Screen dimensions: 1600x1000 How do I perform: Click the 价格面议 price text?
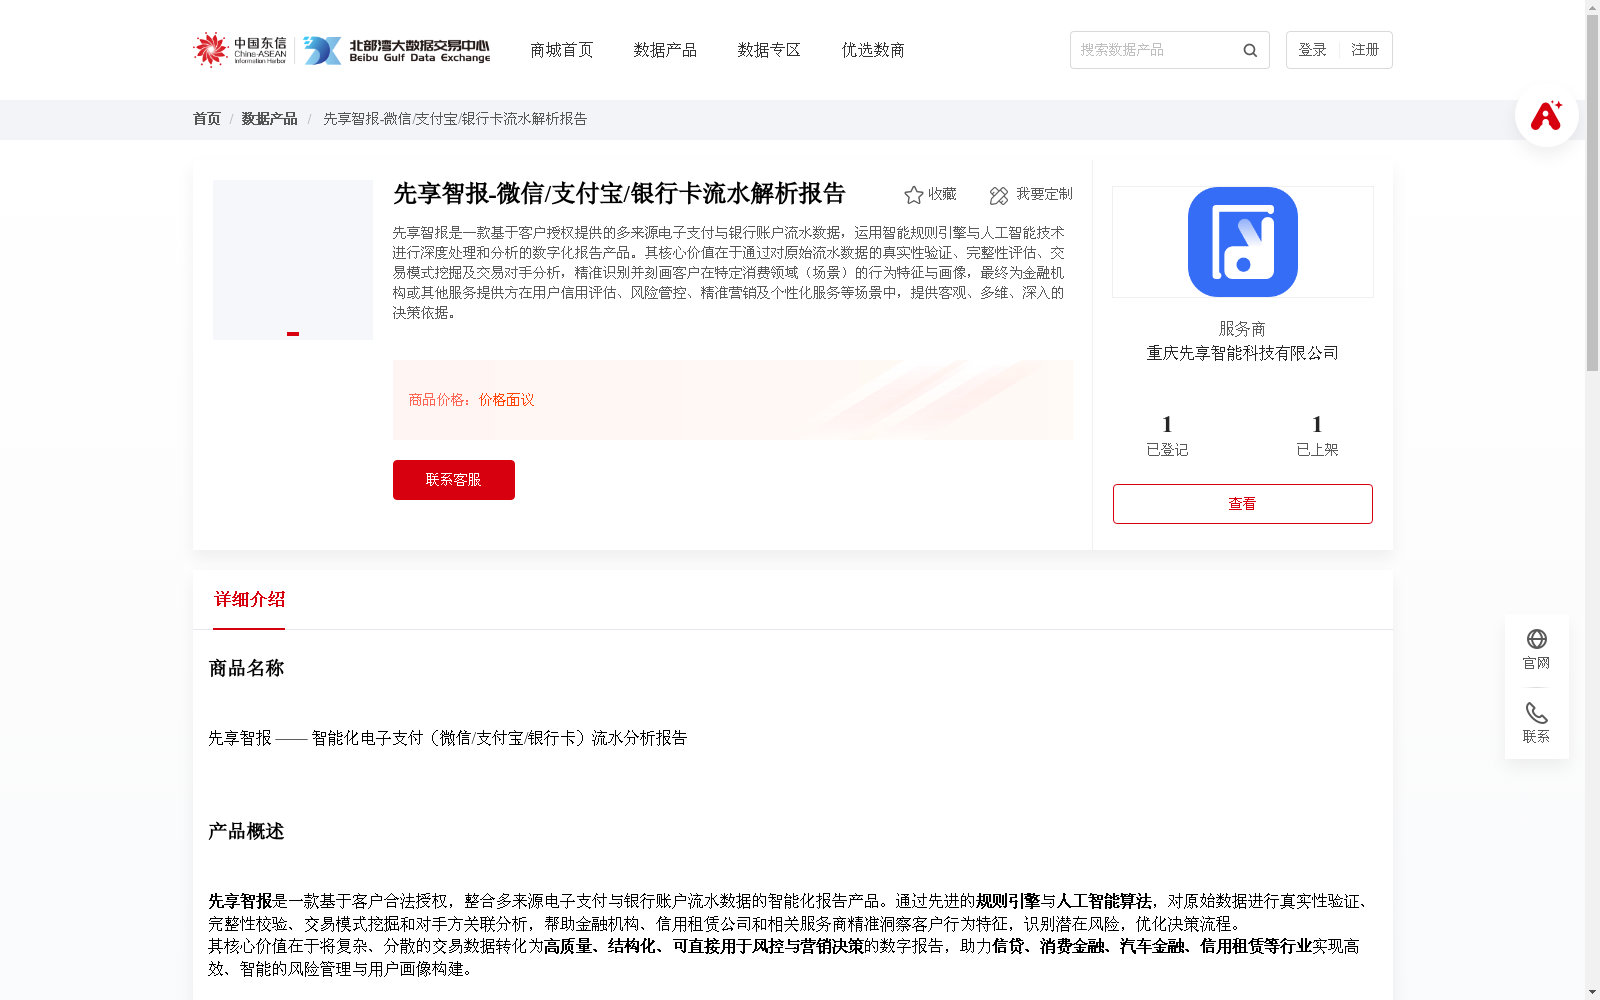pyautogui.click(x=507, y=400)
